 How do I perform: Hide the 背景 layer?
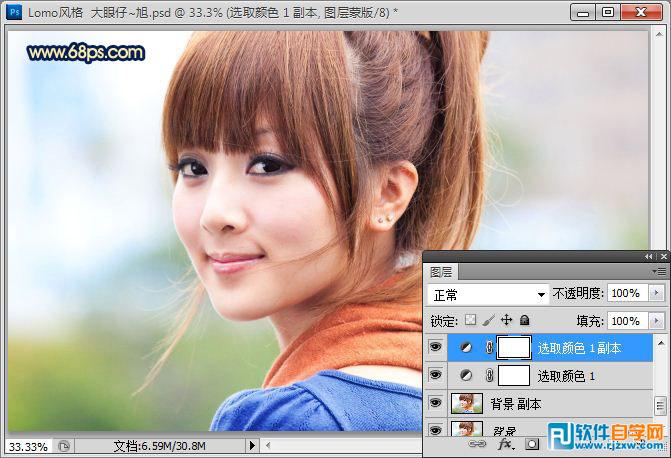[435, 430]
